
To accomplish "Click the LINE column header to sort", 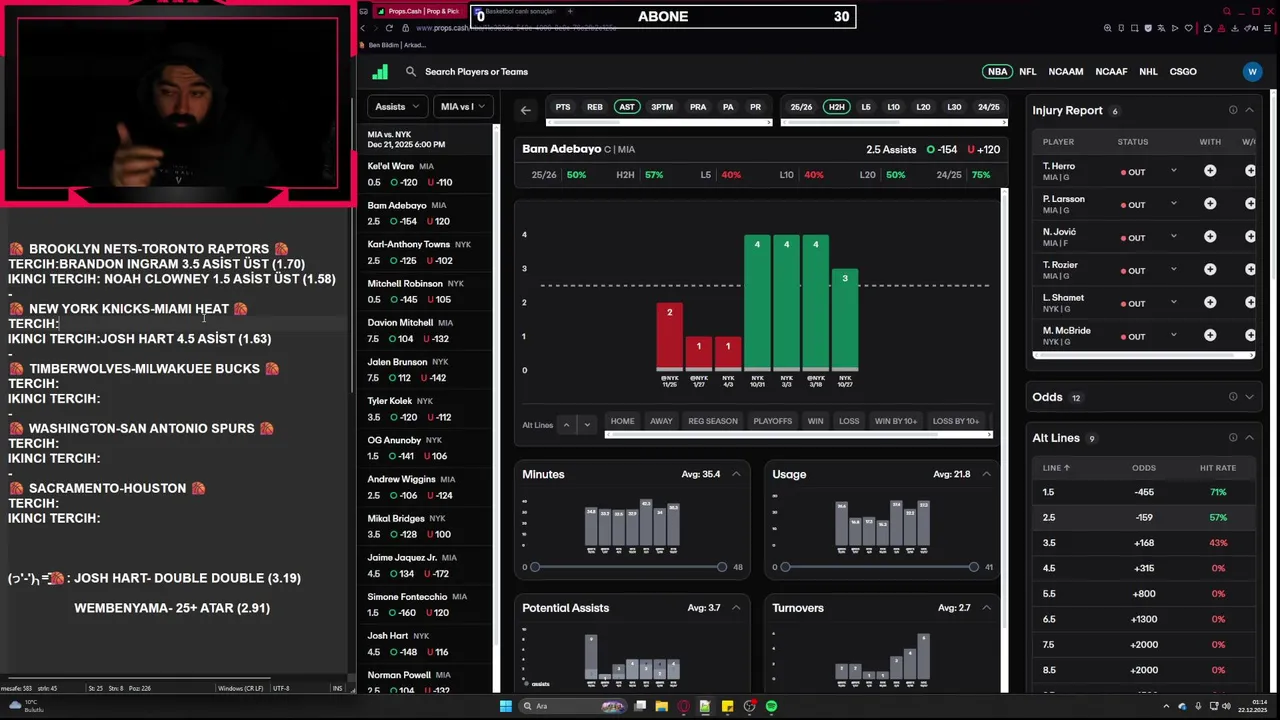I will (x=1056, y=468).
